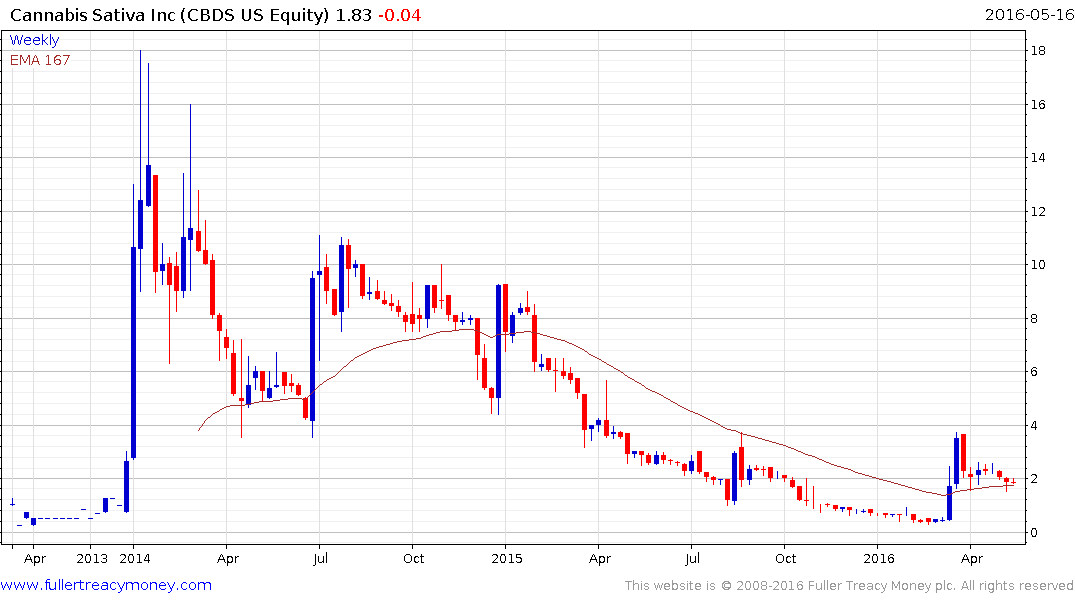The height and width of the screenshot is (600, 1075).
Task: Click the copyright notice 'This website is © 2008-2016 Fuller Treacy Money plc'
Action: click(790, 586)
